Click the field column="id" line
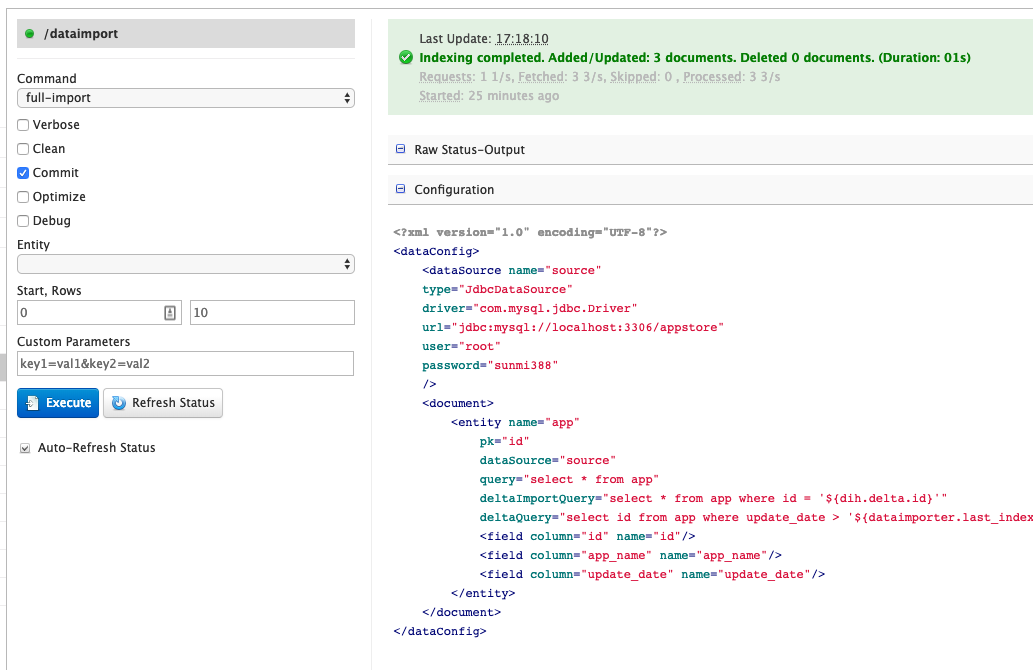The height and width of the screenshot is (670, 1033). [588, 536]
